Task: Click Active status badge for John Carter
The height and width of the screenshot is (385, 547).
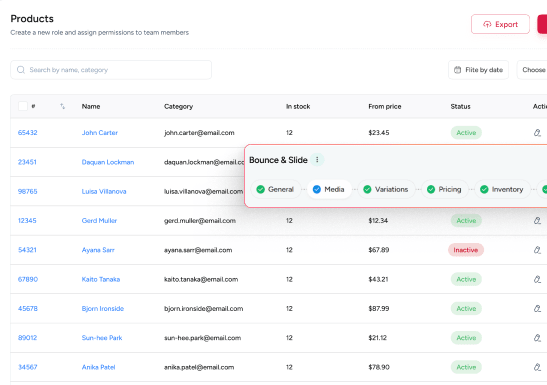Action: pyautogui.click(x=466, y=133)
